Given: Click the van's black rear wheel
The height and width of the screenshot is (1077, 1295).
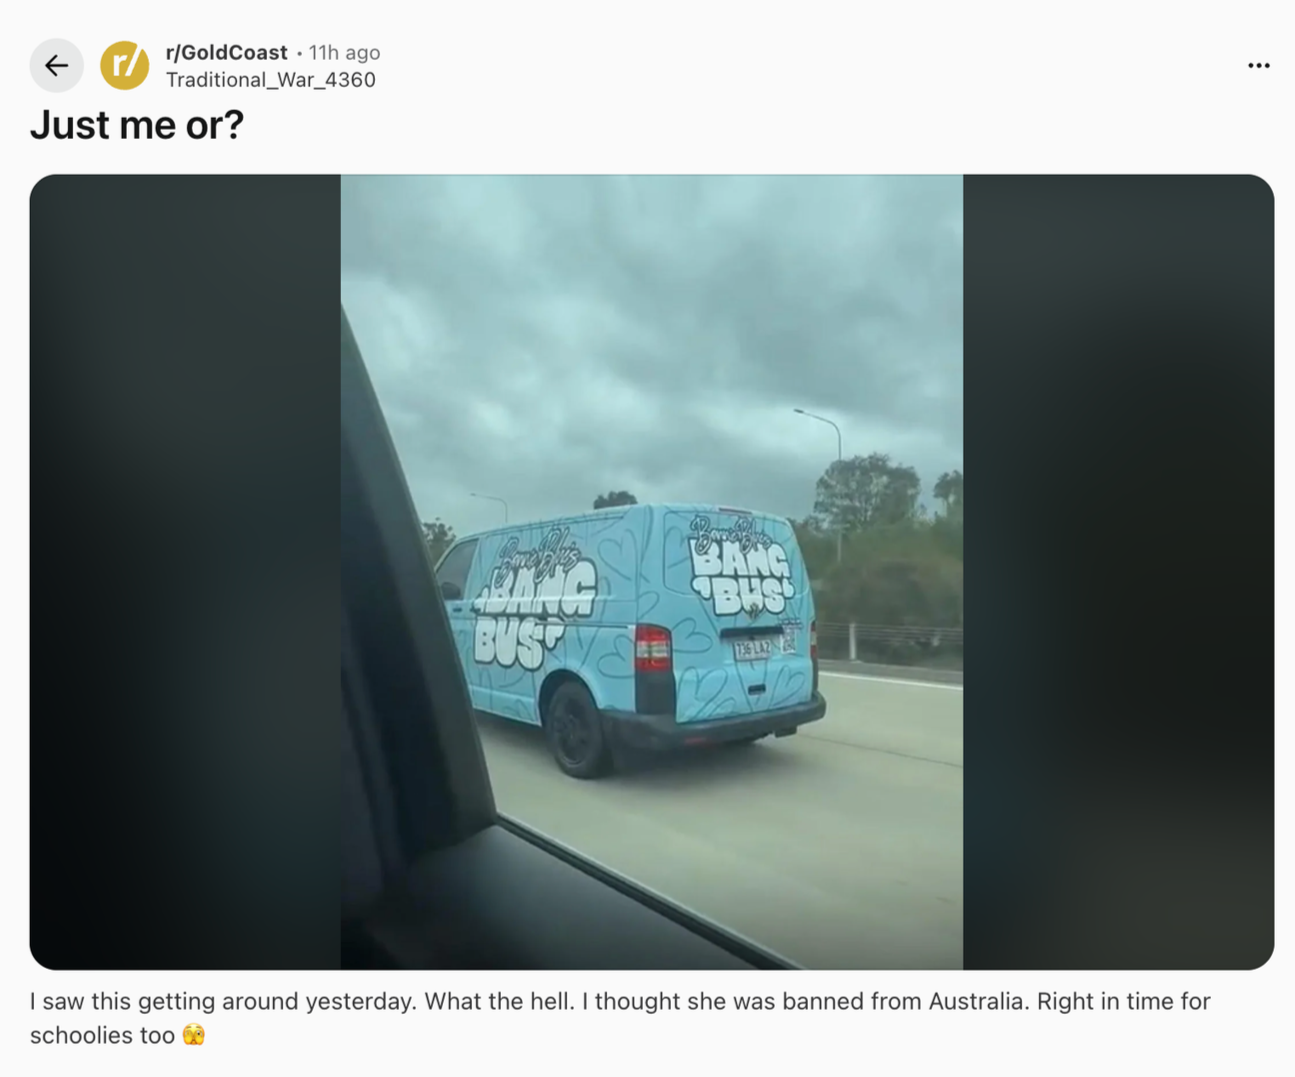Looking at the screenshot, I should tap(578, 732).
